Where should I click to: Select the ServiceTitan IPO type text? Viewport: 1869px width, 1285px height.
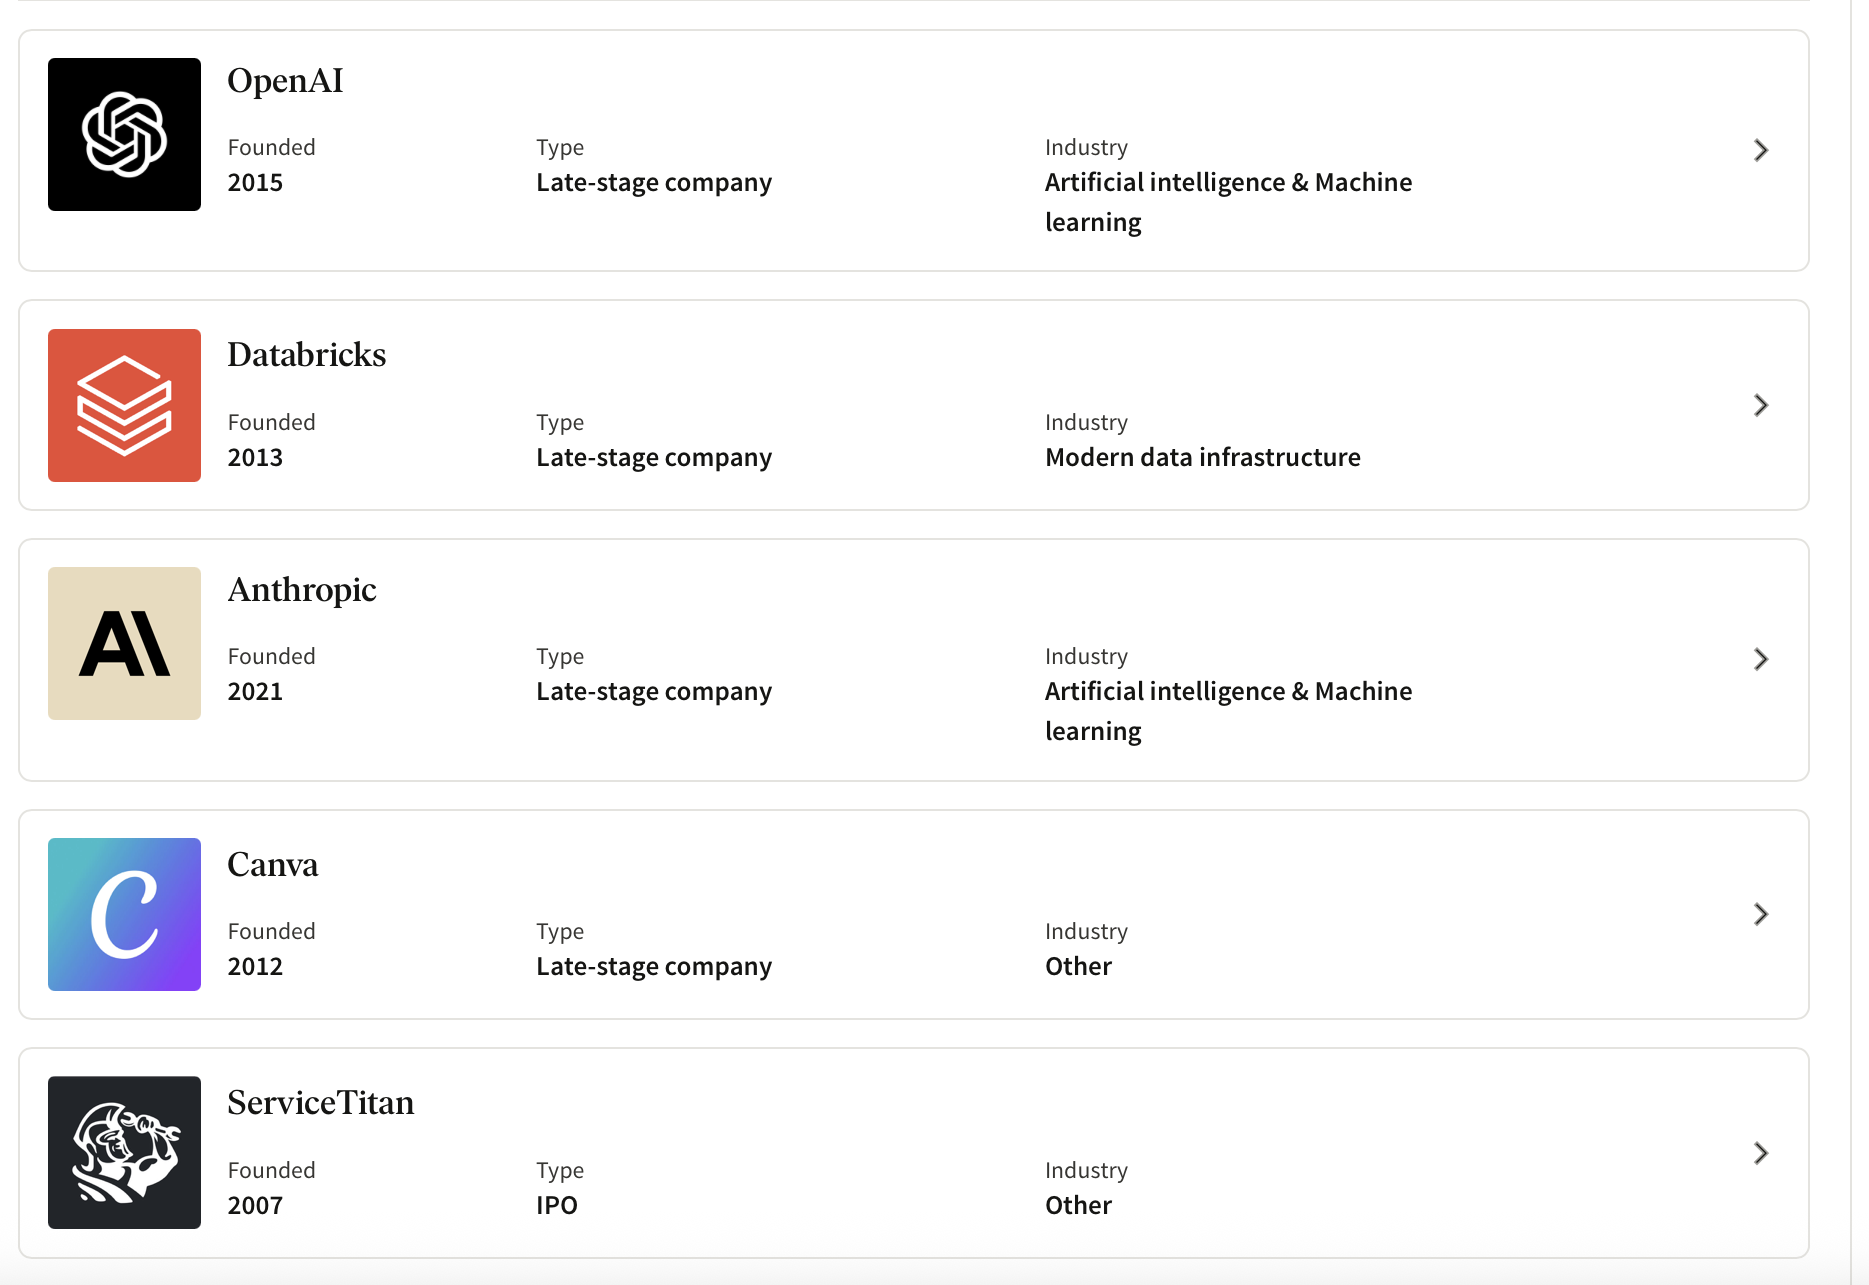coord(557,1205)
